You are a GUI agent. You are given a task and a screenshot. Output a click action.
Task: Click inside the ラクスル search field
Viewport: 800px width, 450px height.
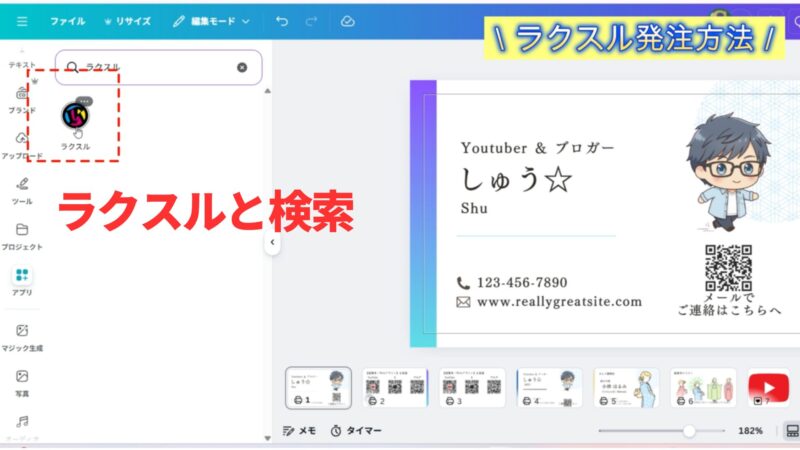[x=159, y=67]
